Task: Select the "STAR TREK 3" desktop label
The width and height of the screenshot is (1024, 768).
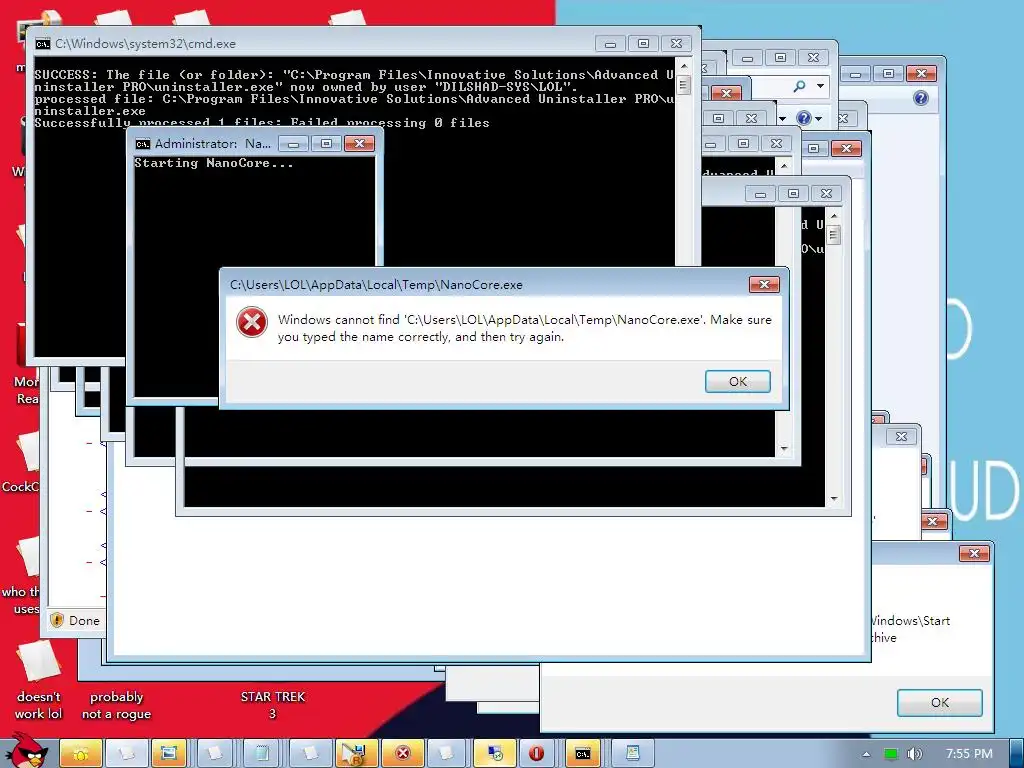Action: tap(273, 705)
